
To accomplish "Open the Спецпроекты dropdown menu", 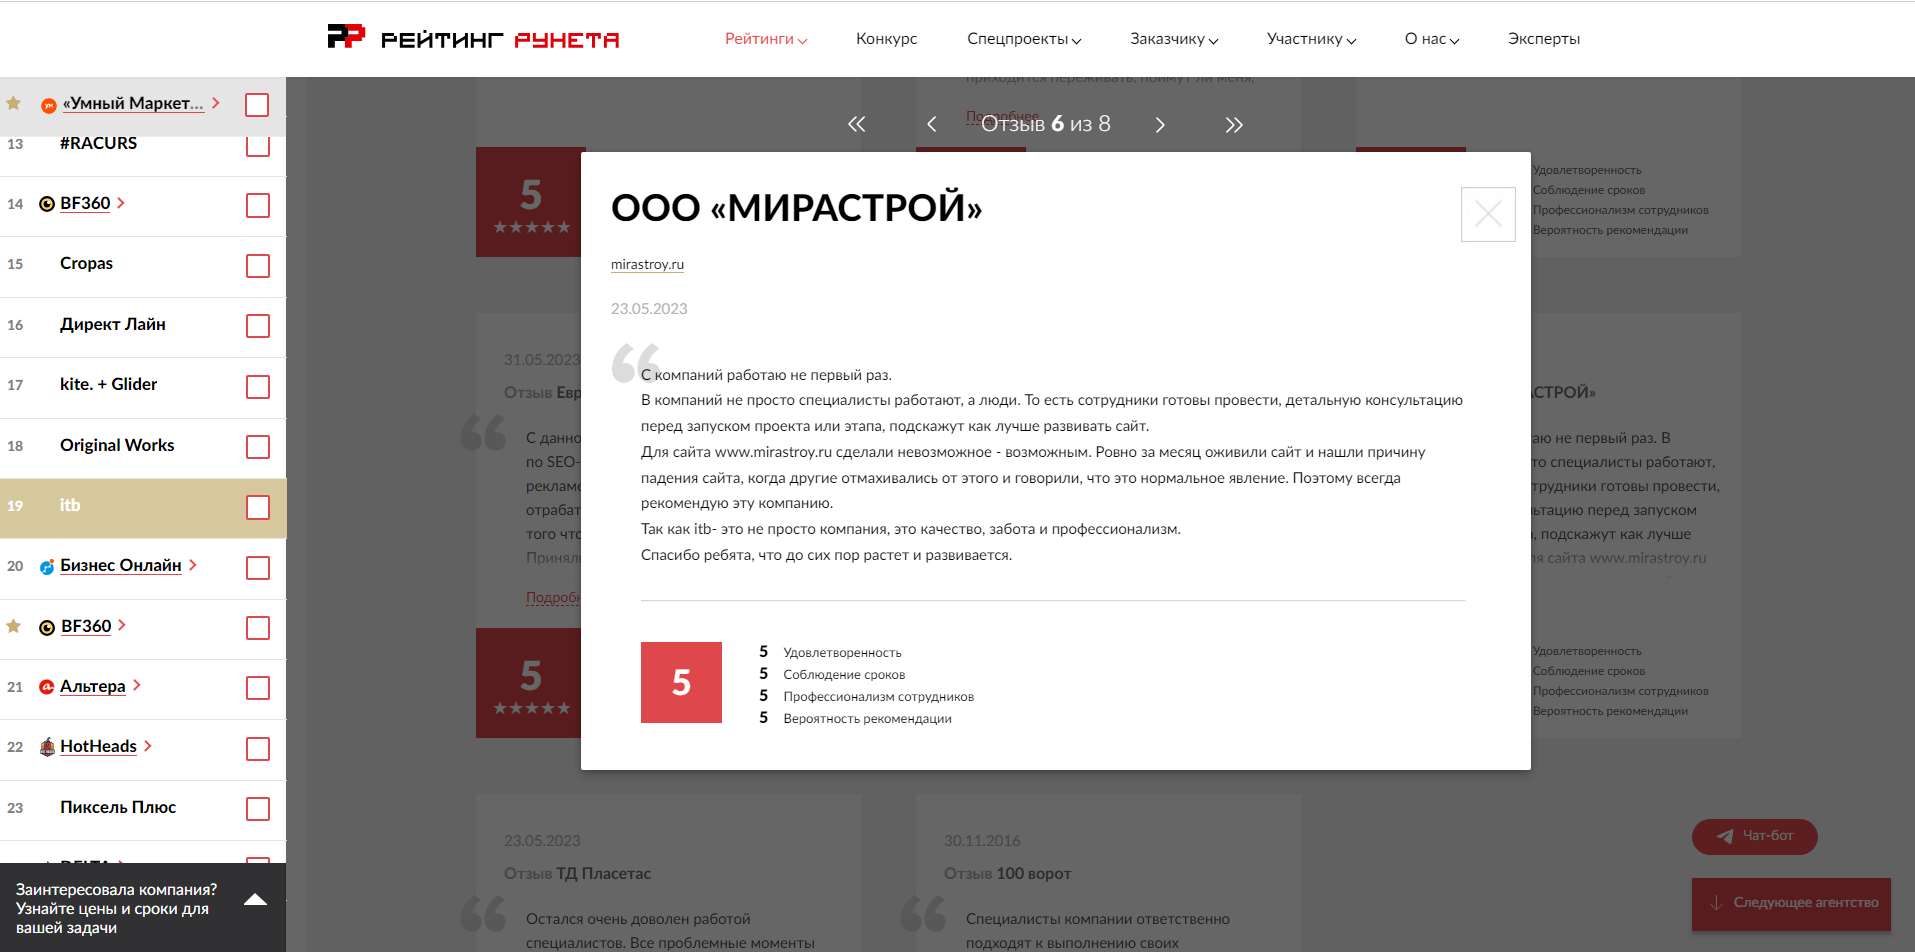I will click(x=1024, y=39).
